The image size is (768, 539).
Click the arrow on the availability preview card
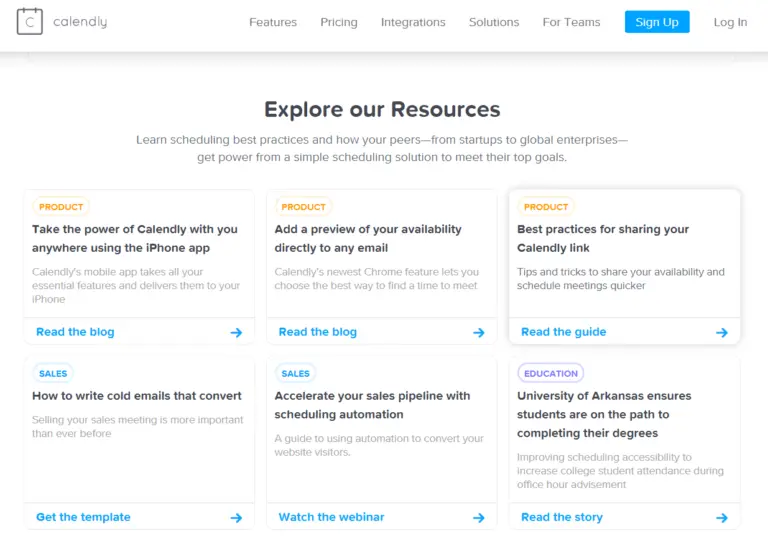[x=479, y=333]
